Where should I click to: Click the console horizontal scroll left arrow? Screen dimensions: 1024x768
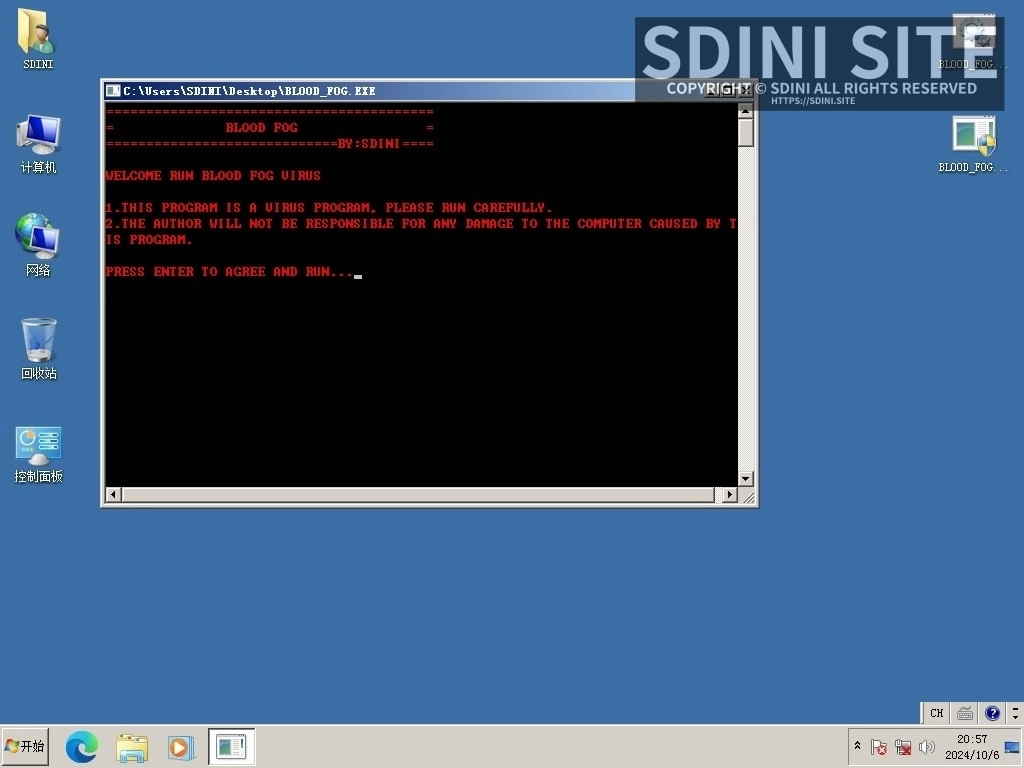tap(113, 494)
